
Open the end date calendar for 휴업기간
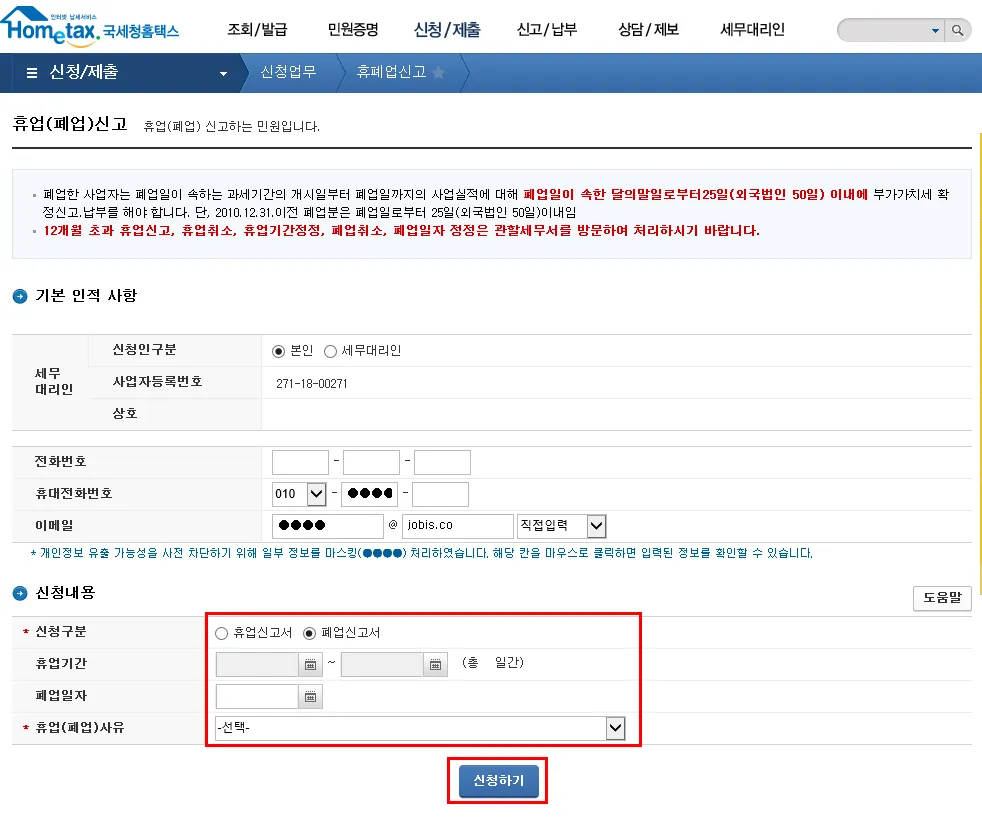(x=435, y=663)
